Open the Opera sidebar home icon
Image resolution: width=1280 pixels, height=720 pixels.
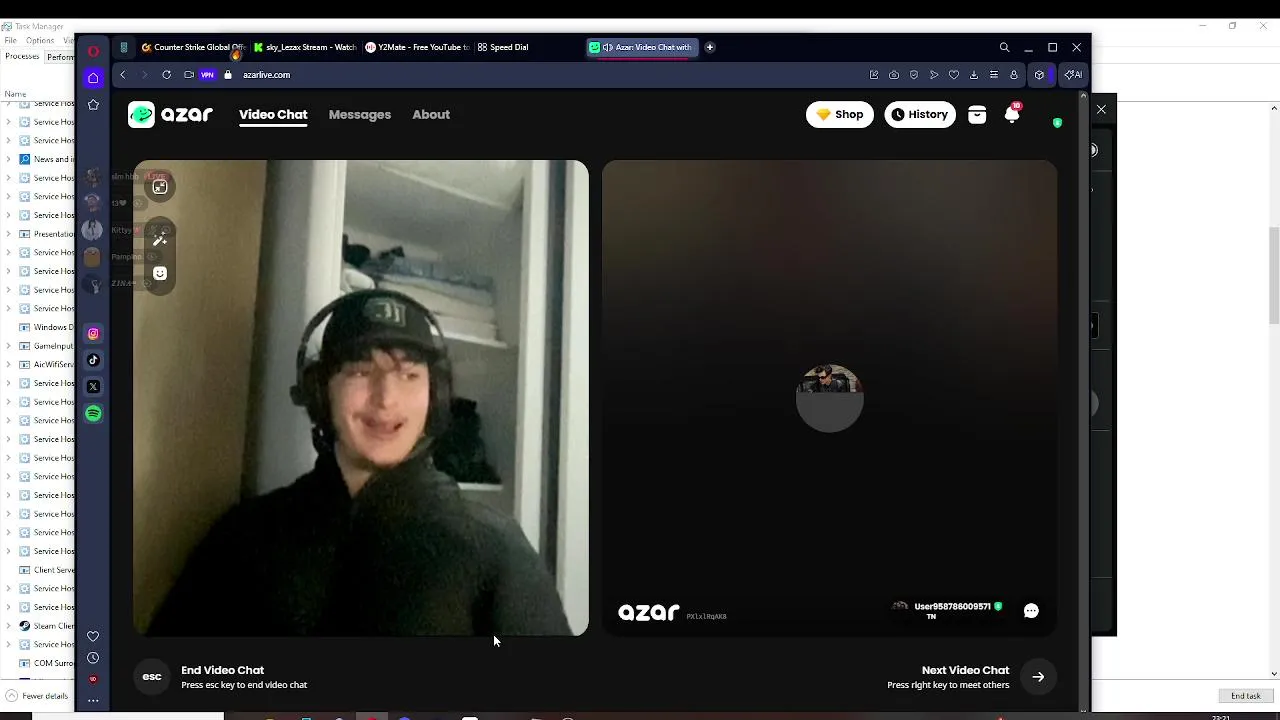[x=93, y=78]
